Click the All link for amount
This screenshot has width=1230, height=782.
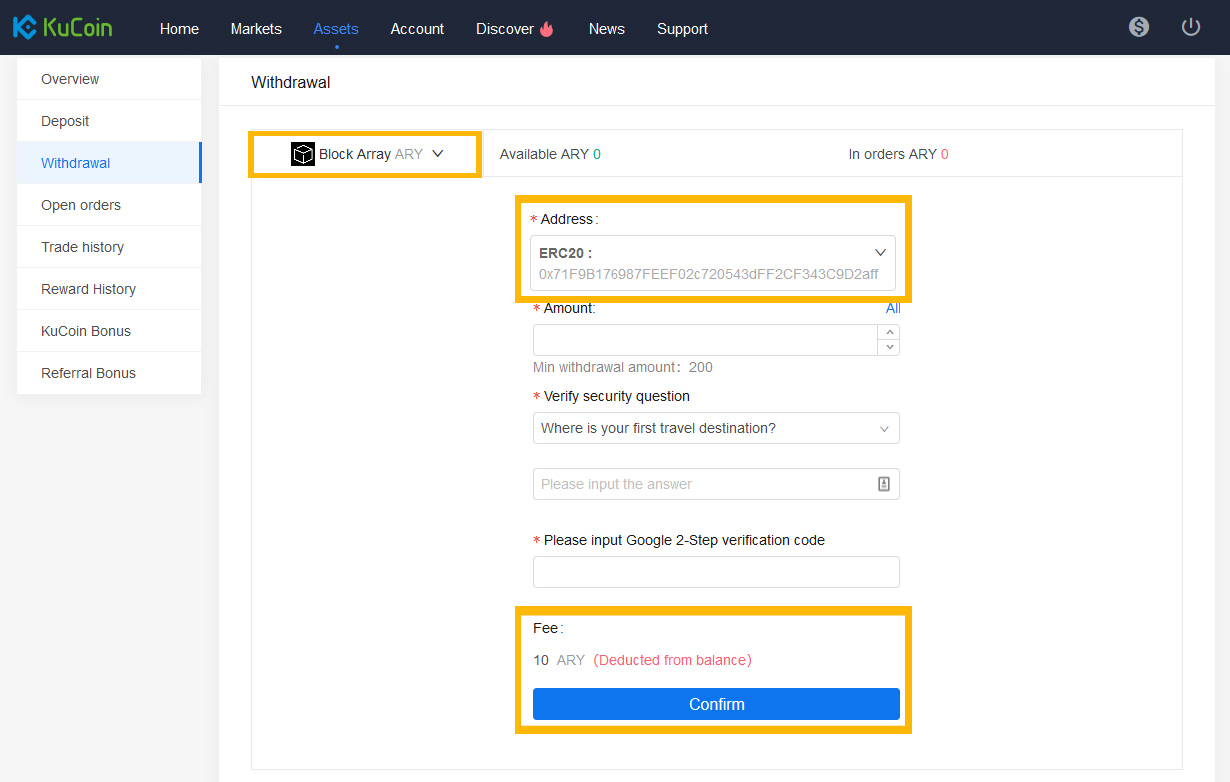point(893,308)
